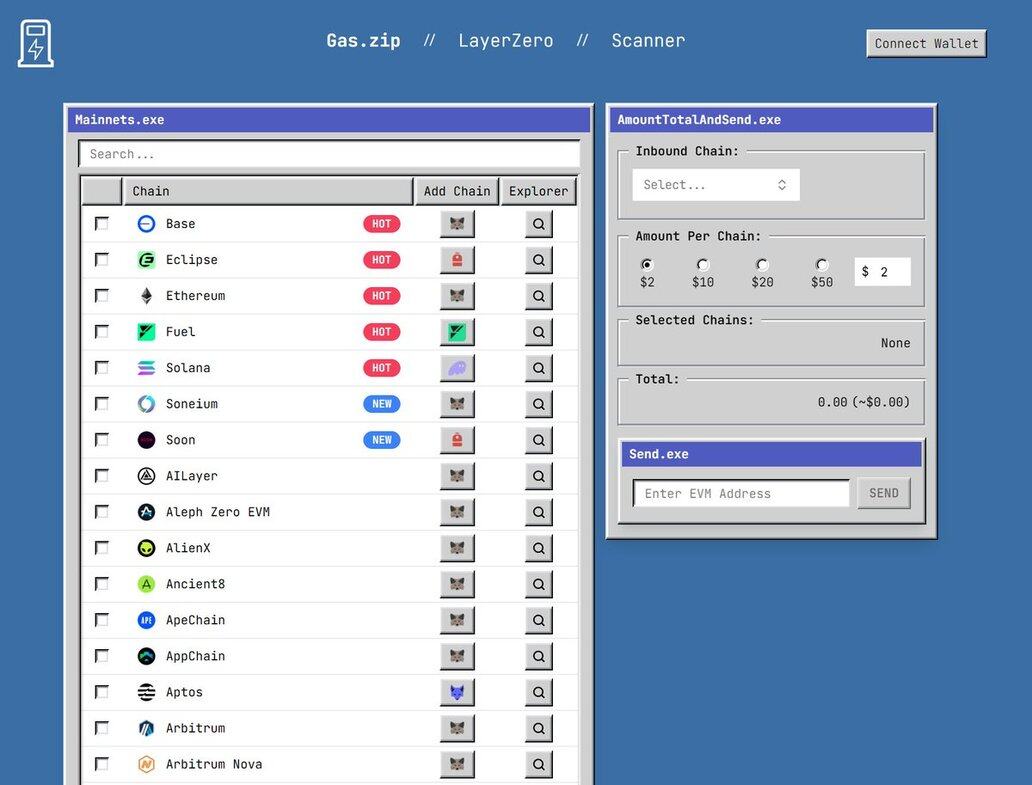Click the gas pump logo icon
Viewport: 1032px width, 785px height.
(36, 43)
